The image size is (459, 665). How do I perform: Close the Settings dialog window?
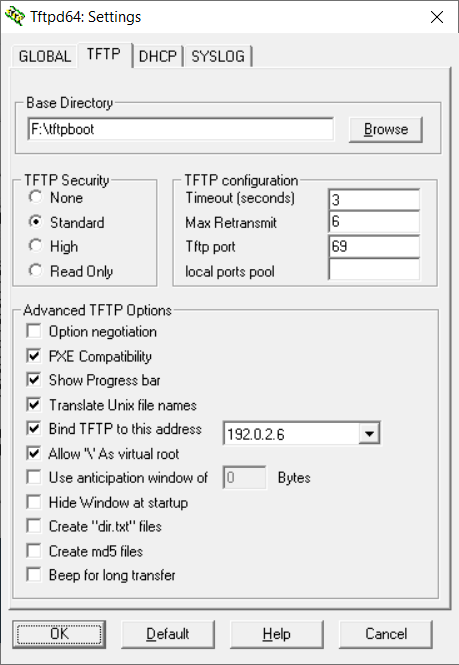pos(437,17)
